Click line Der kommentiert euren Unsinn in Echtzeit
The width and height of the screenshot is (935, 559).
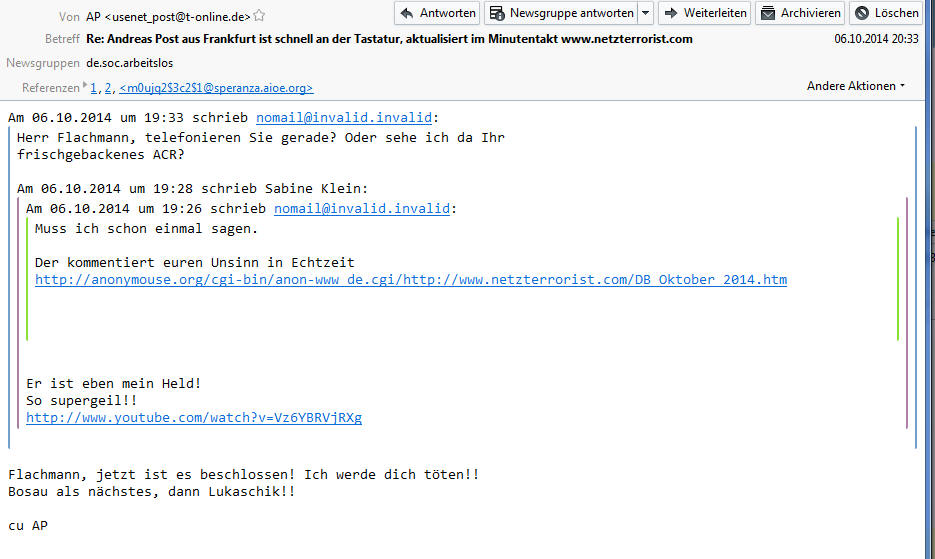(194, 262)
